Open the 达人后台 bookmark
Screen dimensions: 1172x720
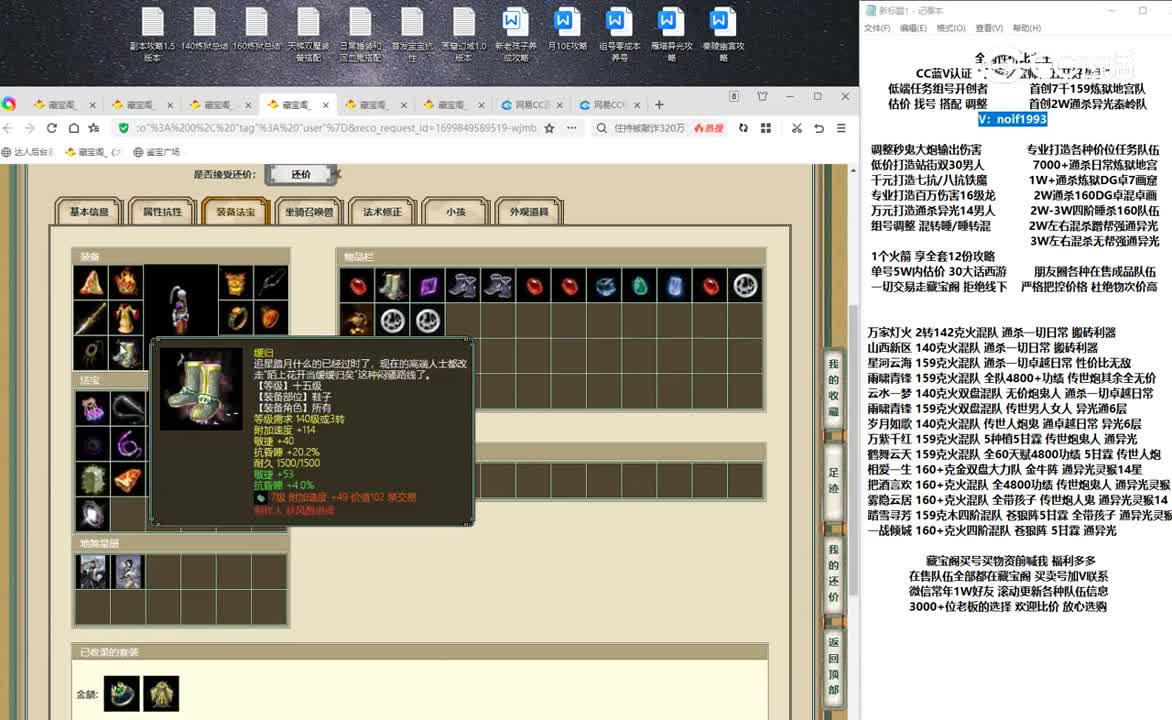pos(28,152)
